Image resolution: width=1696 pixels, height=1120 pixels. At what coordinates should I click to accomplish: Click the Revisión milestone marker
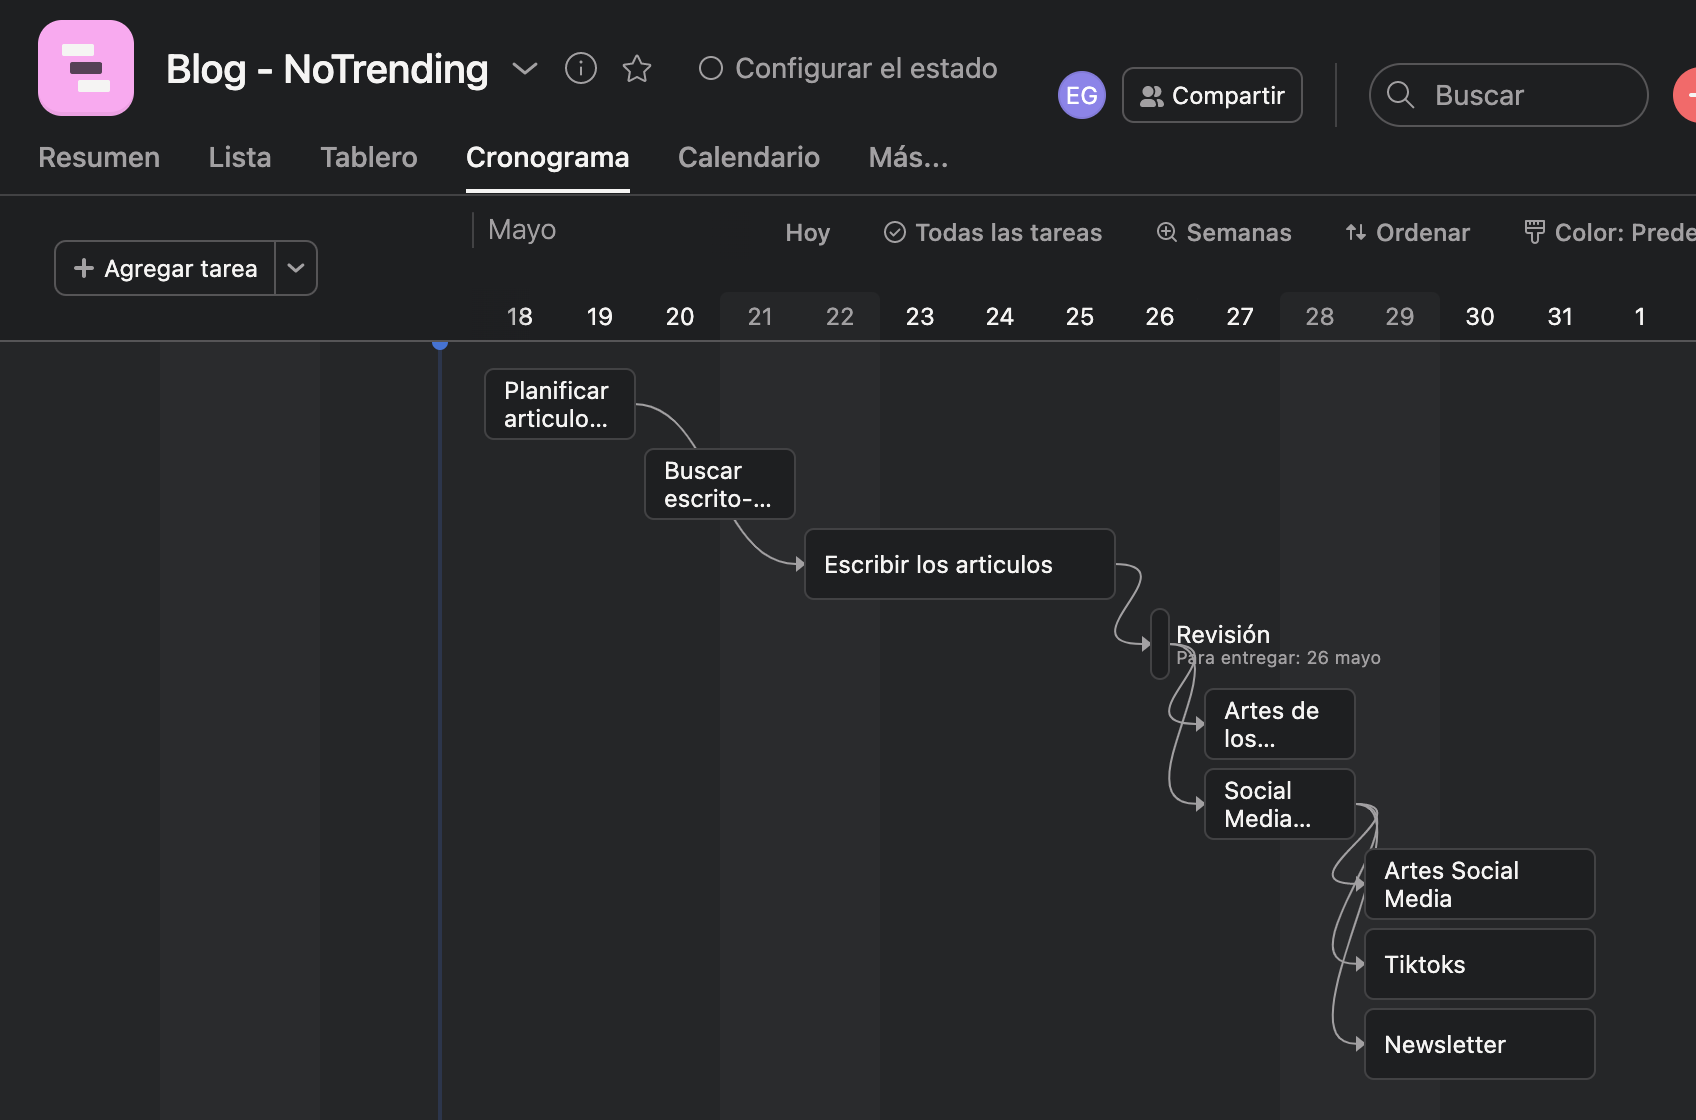[x=1160, y=644]
